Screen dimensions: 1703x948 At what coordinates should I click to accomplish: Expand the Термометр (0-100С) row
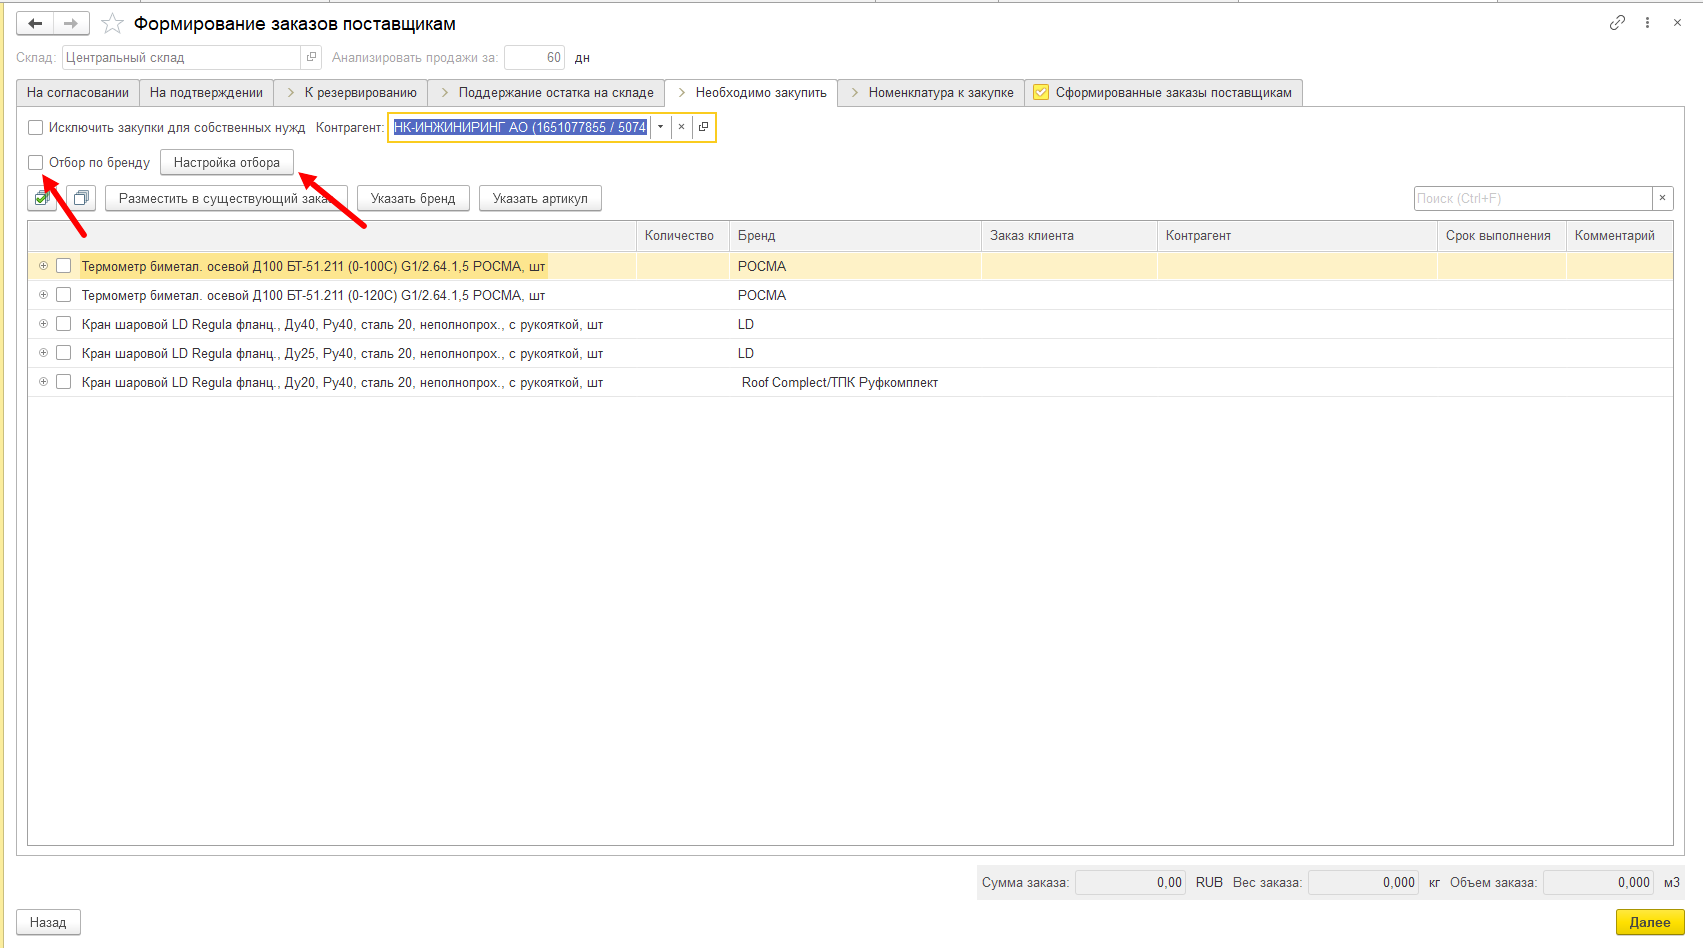click(43, 265)
